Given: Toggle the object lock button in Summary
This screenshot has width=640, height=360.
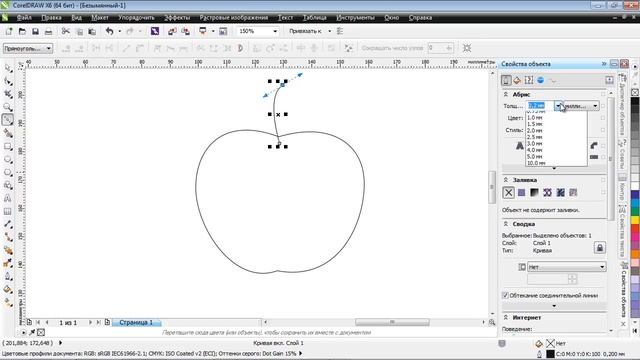Looking at the screenshot, I should click(600, 248).
